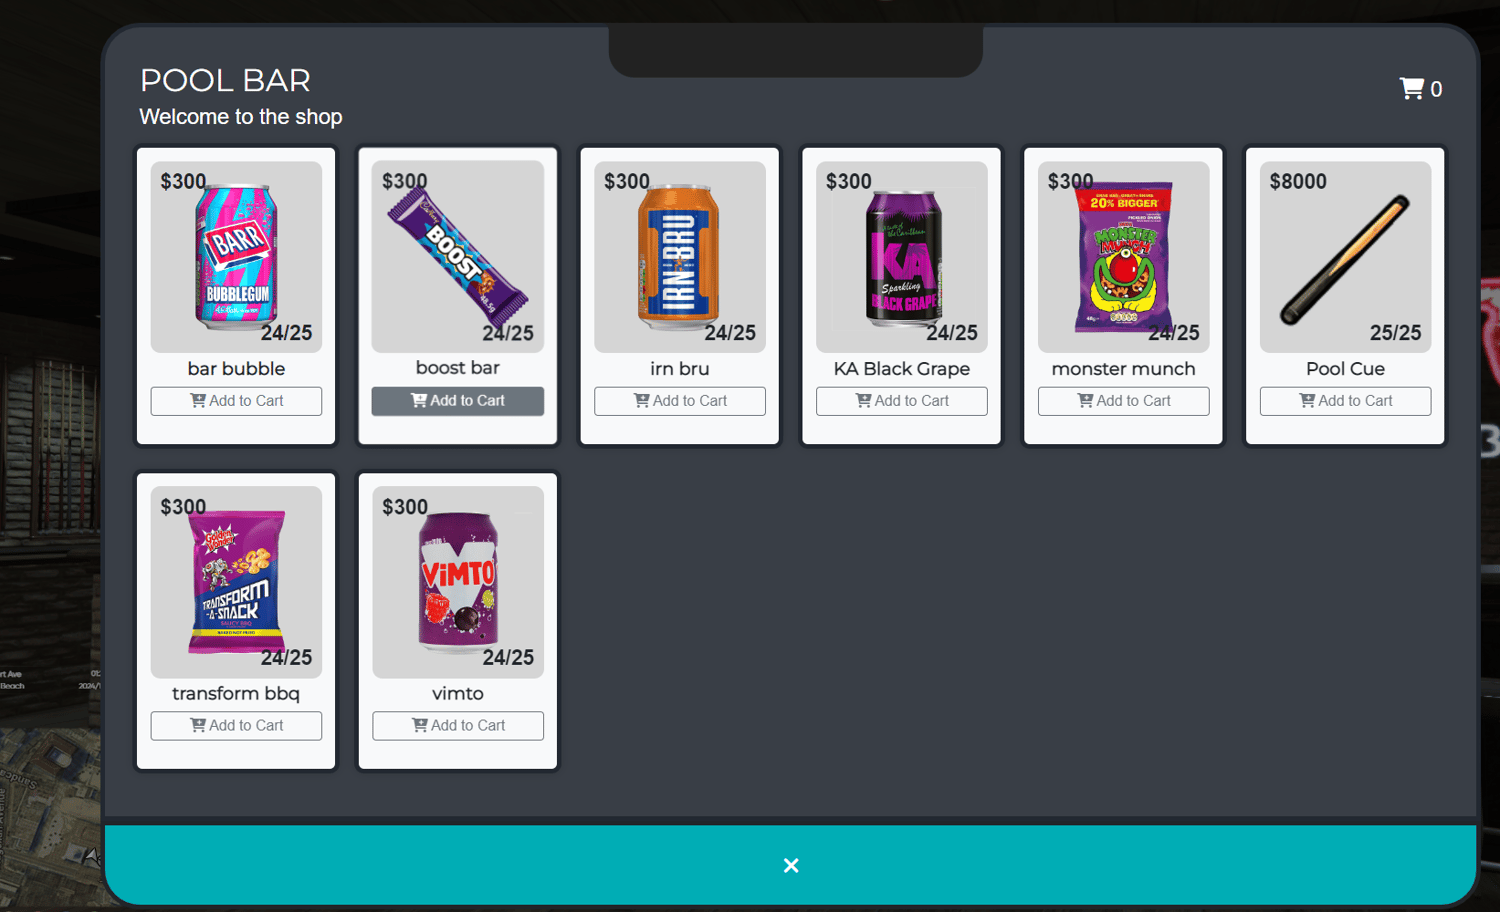Add transform bbq to cart
Image resolution: width=1500 pixels, height=912 pixels.
(x=236, y=726)
